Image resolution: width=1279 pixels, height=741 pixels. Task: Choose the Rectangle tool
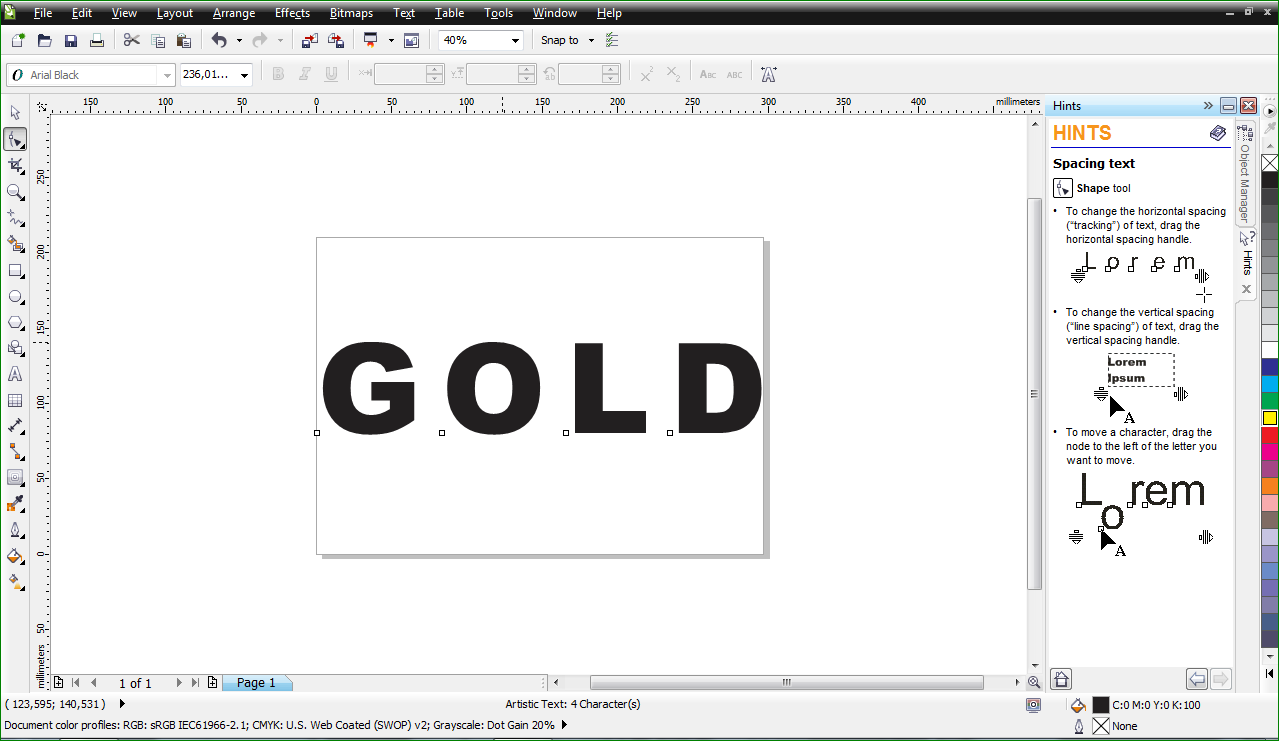click(x=15, y=270)
